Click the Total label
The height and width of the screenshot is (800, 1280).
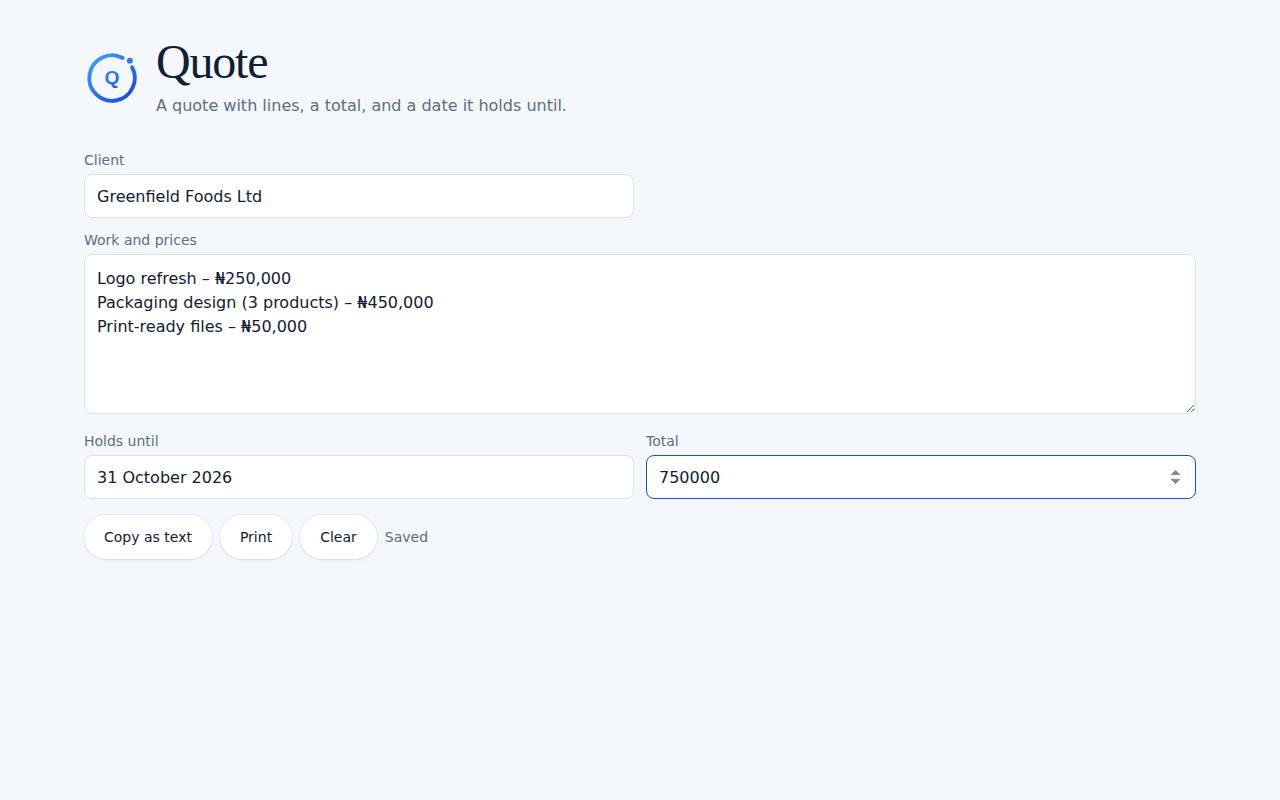click(662, 441)
